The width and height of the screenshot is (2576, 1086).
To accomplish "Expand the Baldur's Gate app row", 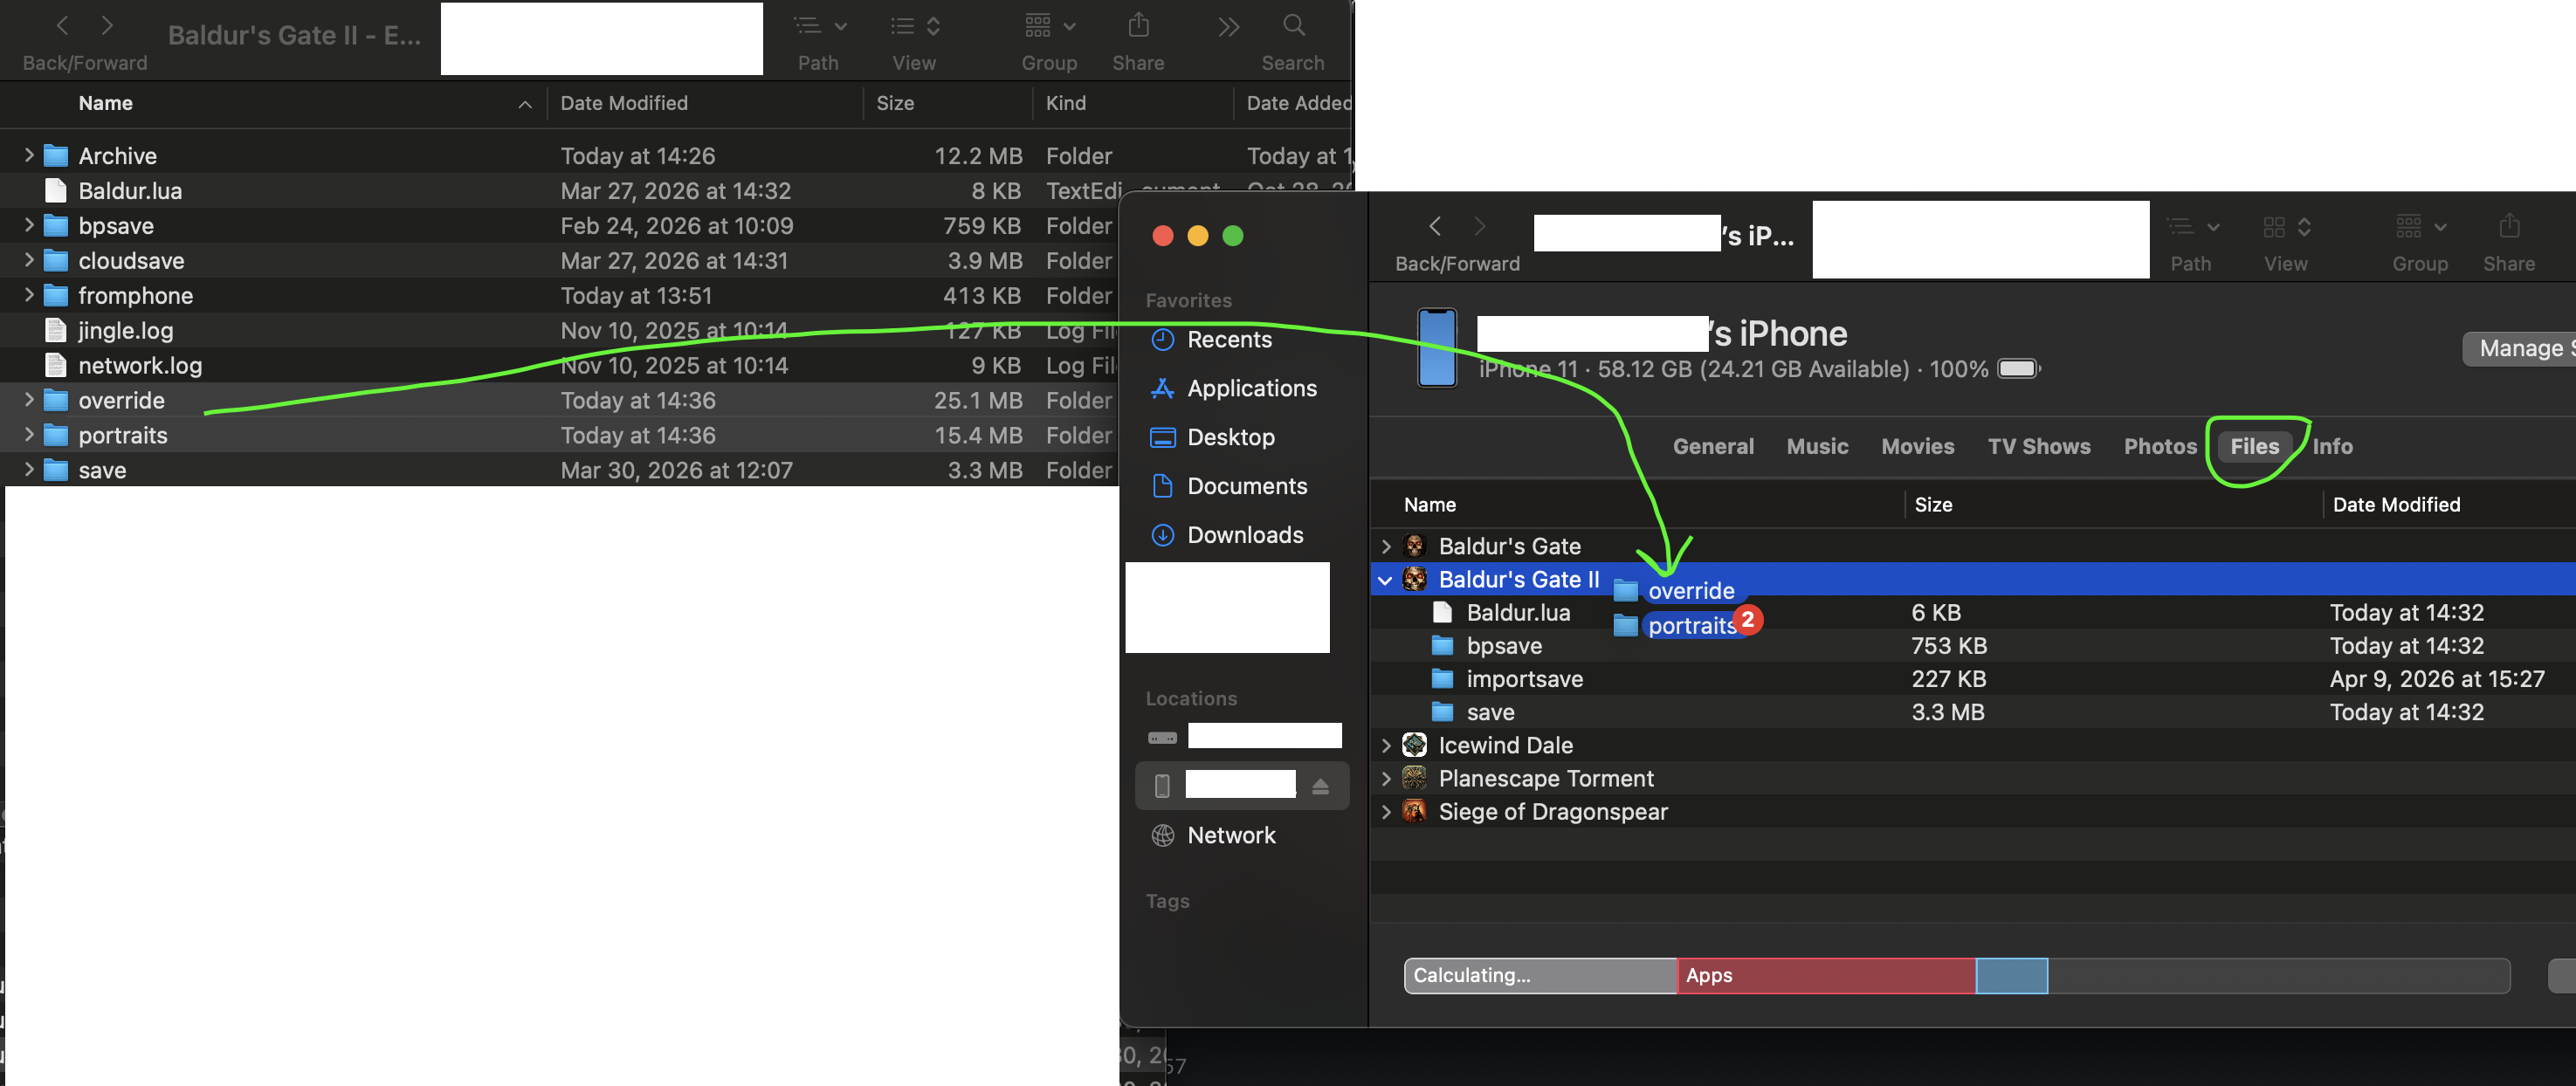I will click(x=1386, y=546).
